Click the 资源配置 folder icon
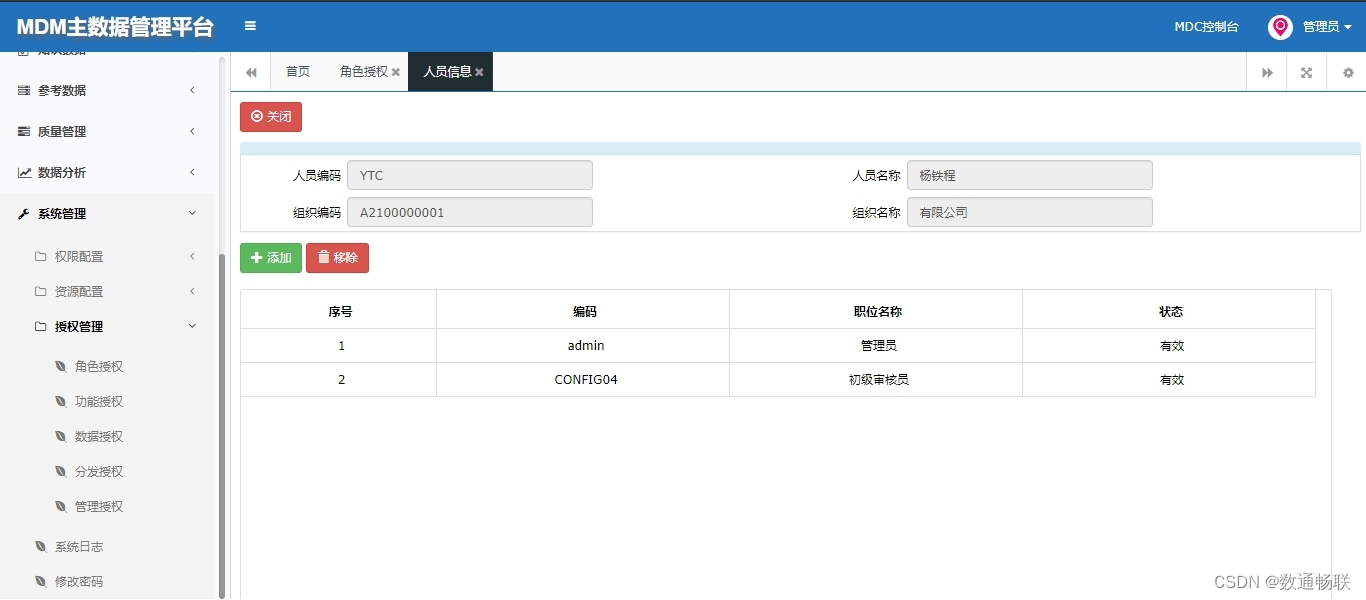Image resolution: width=1366 pixels, height=600 pixels. [x=40, y=291]
